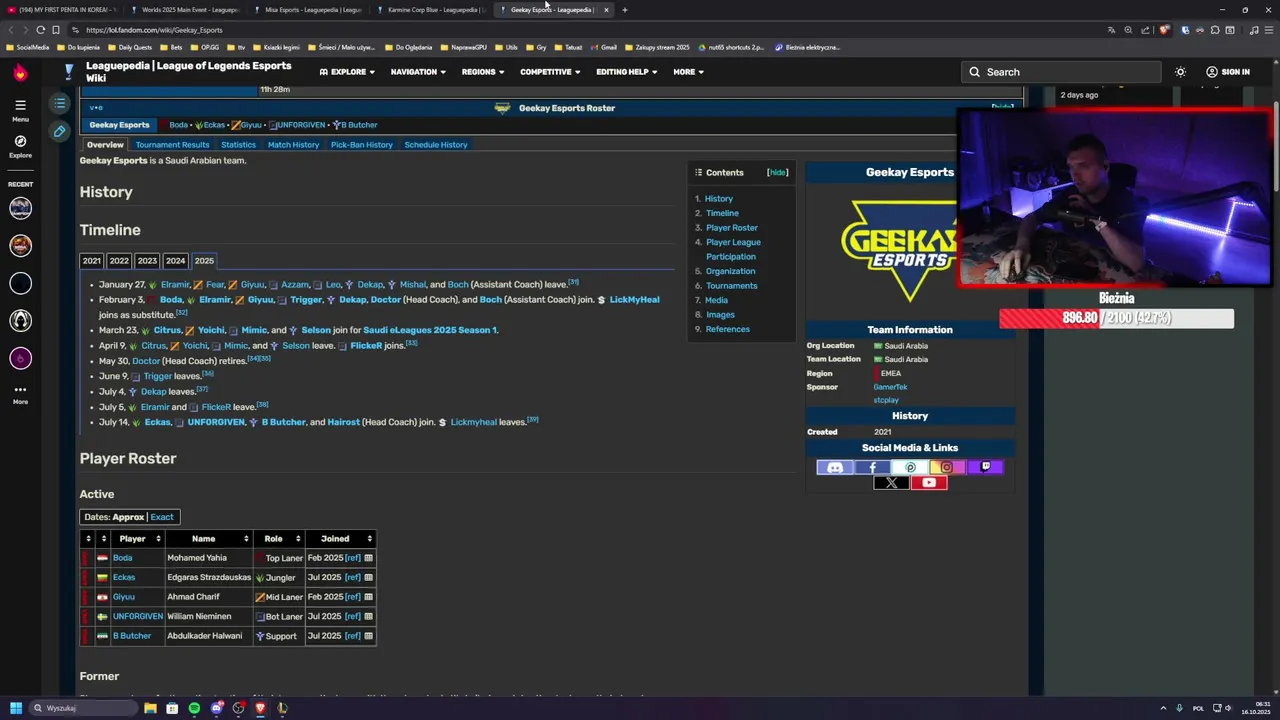
Task: Open the sidebar Menu hamburger icon
Action: [x=20, y=105]
